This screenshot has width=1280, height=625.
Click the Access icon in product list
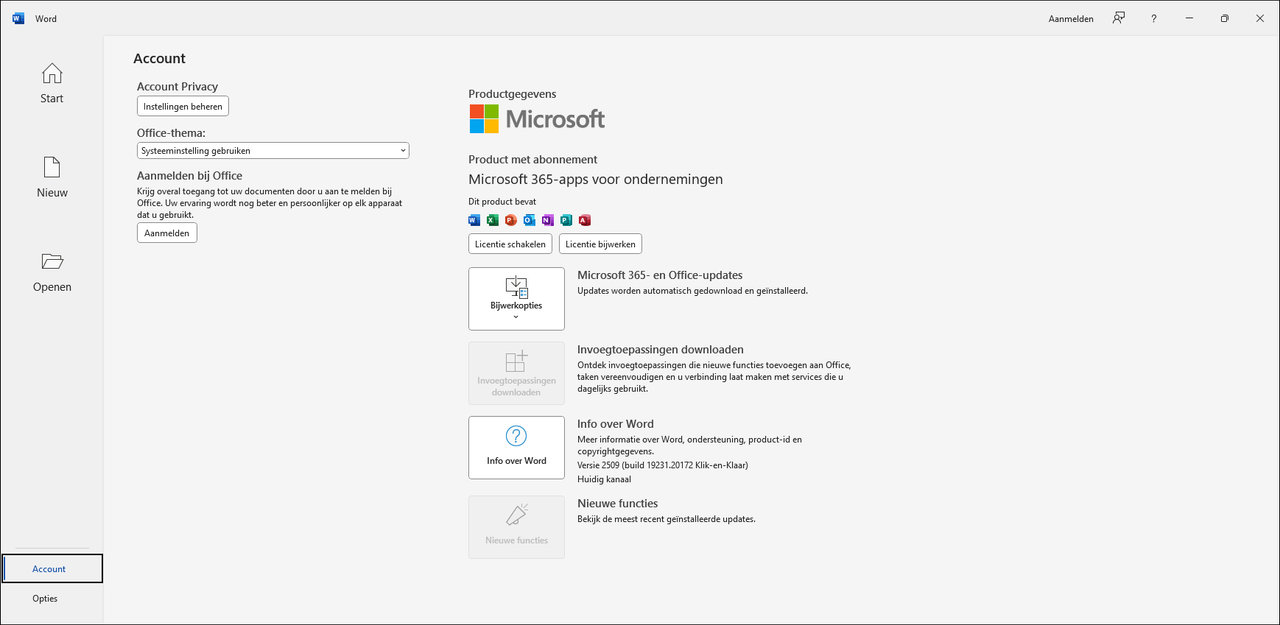584,220
